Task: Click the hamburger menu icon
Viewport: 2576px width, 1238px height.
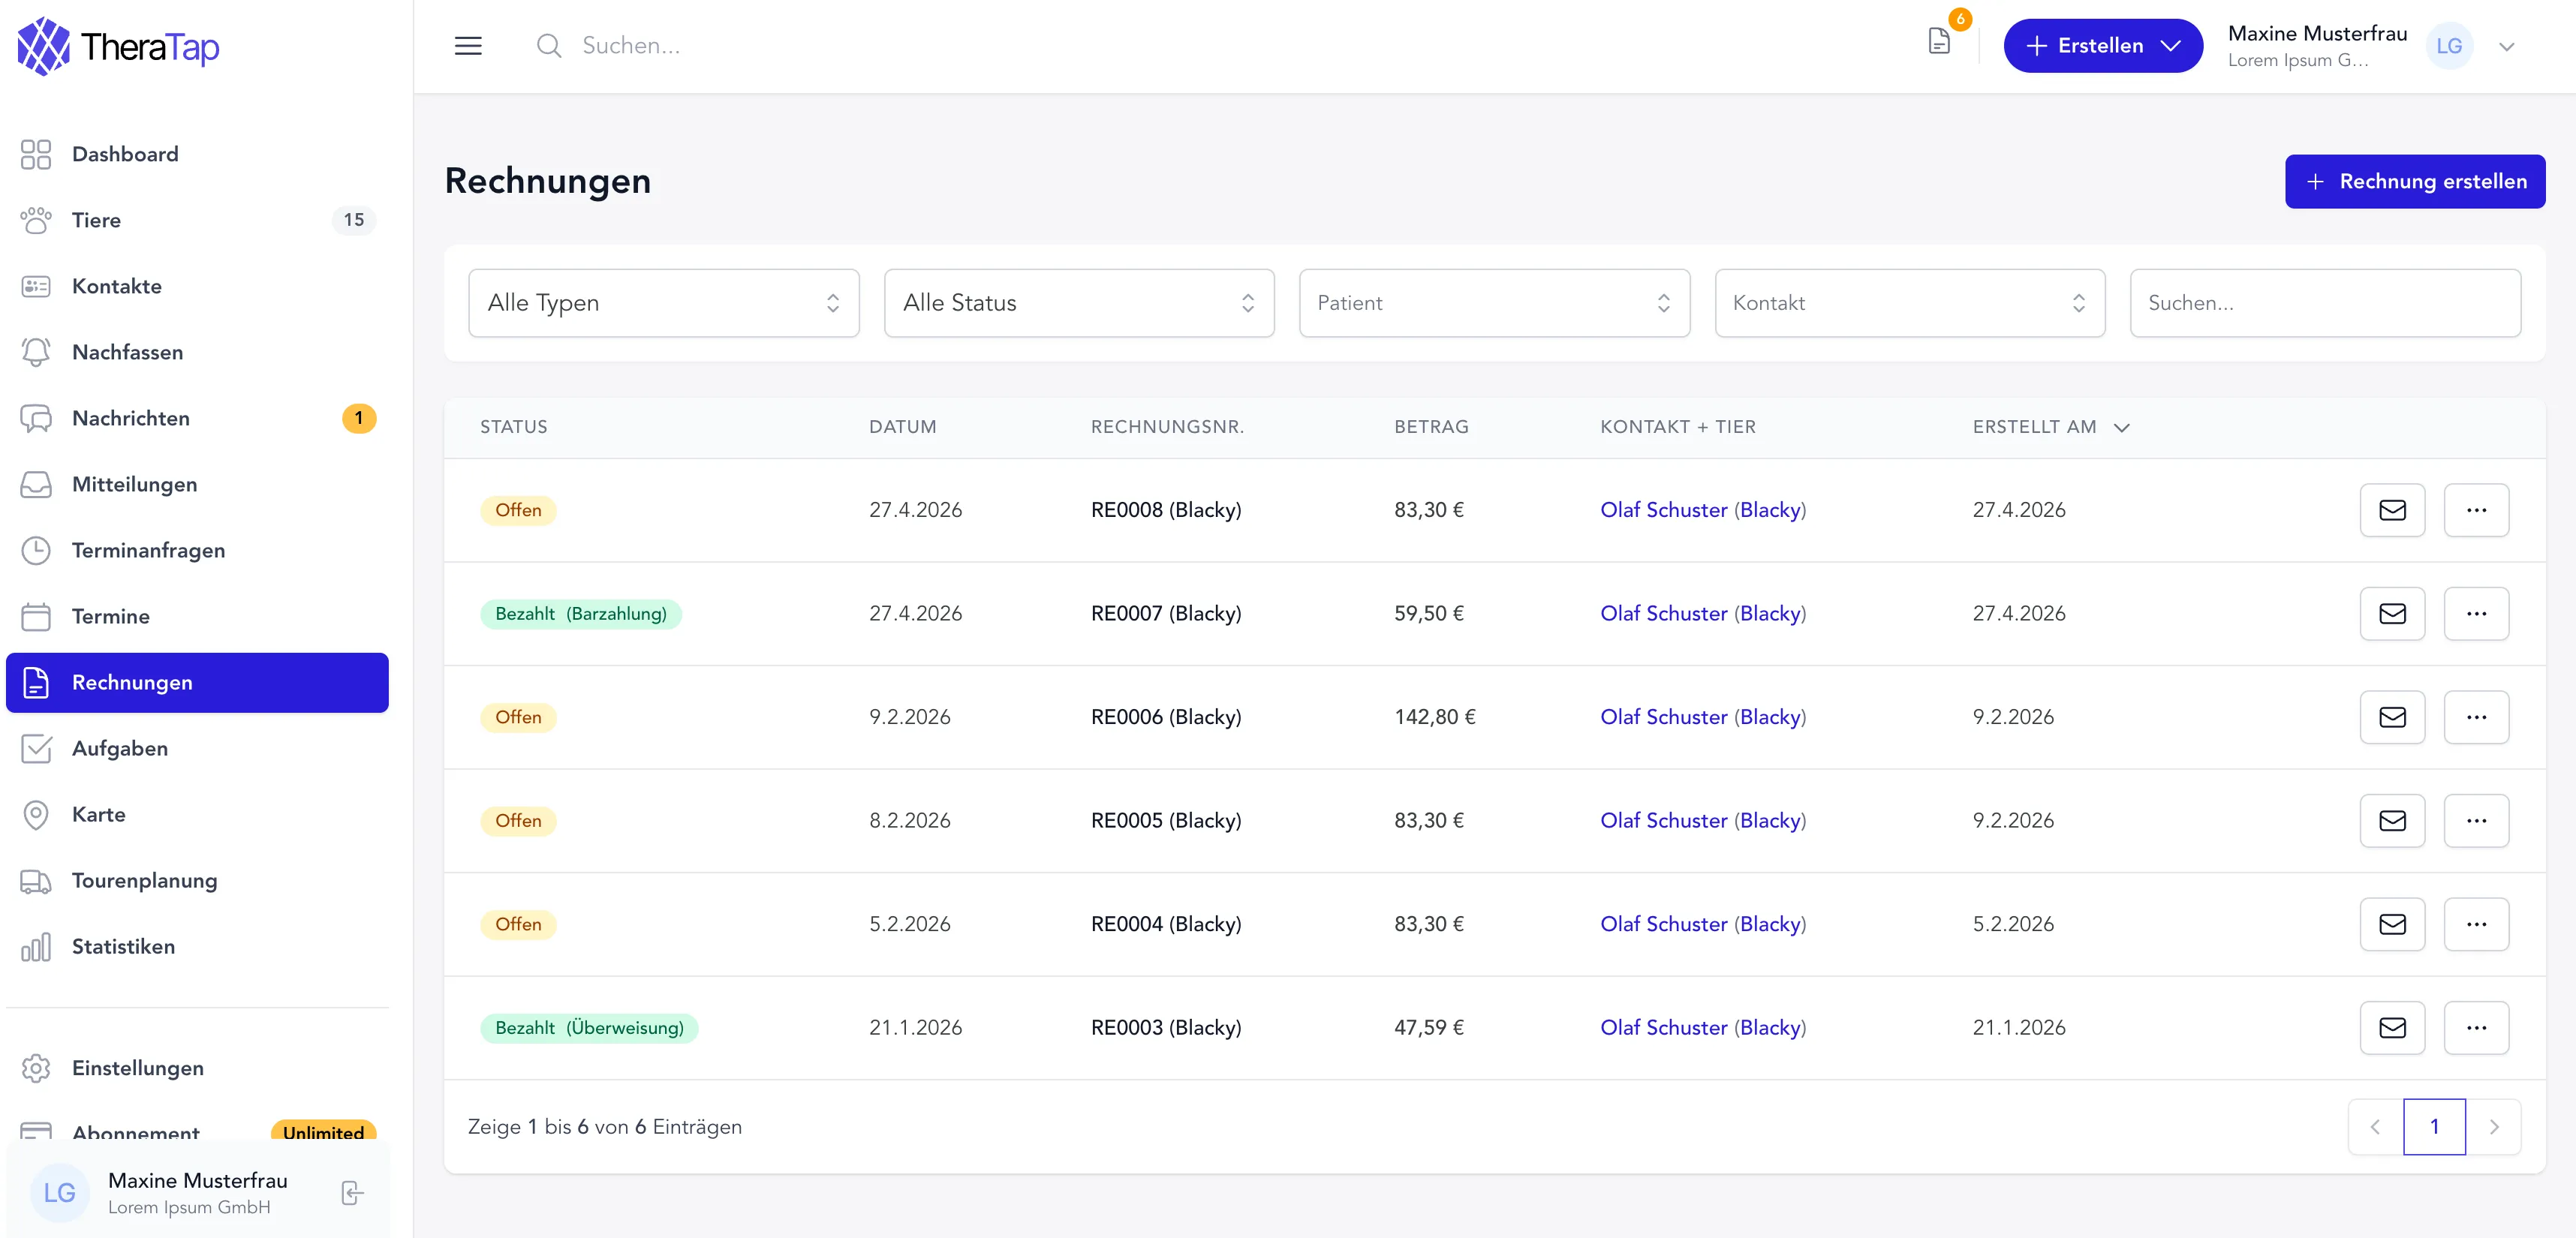Action: (x=468, y=46)
